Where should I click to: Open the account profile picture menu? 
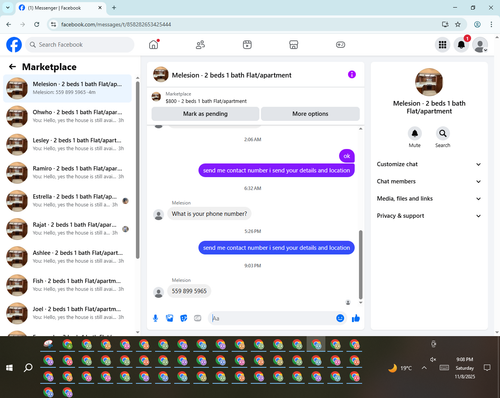pyautogui.click(x=480, y=45)
